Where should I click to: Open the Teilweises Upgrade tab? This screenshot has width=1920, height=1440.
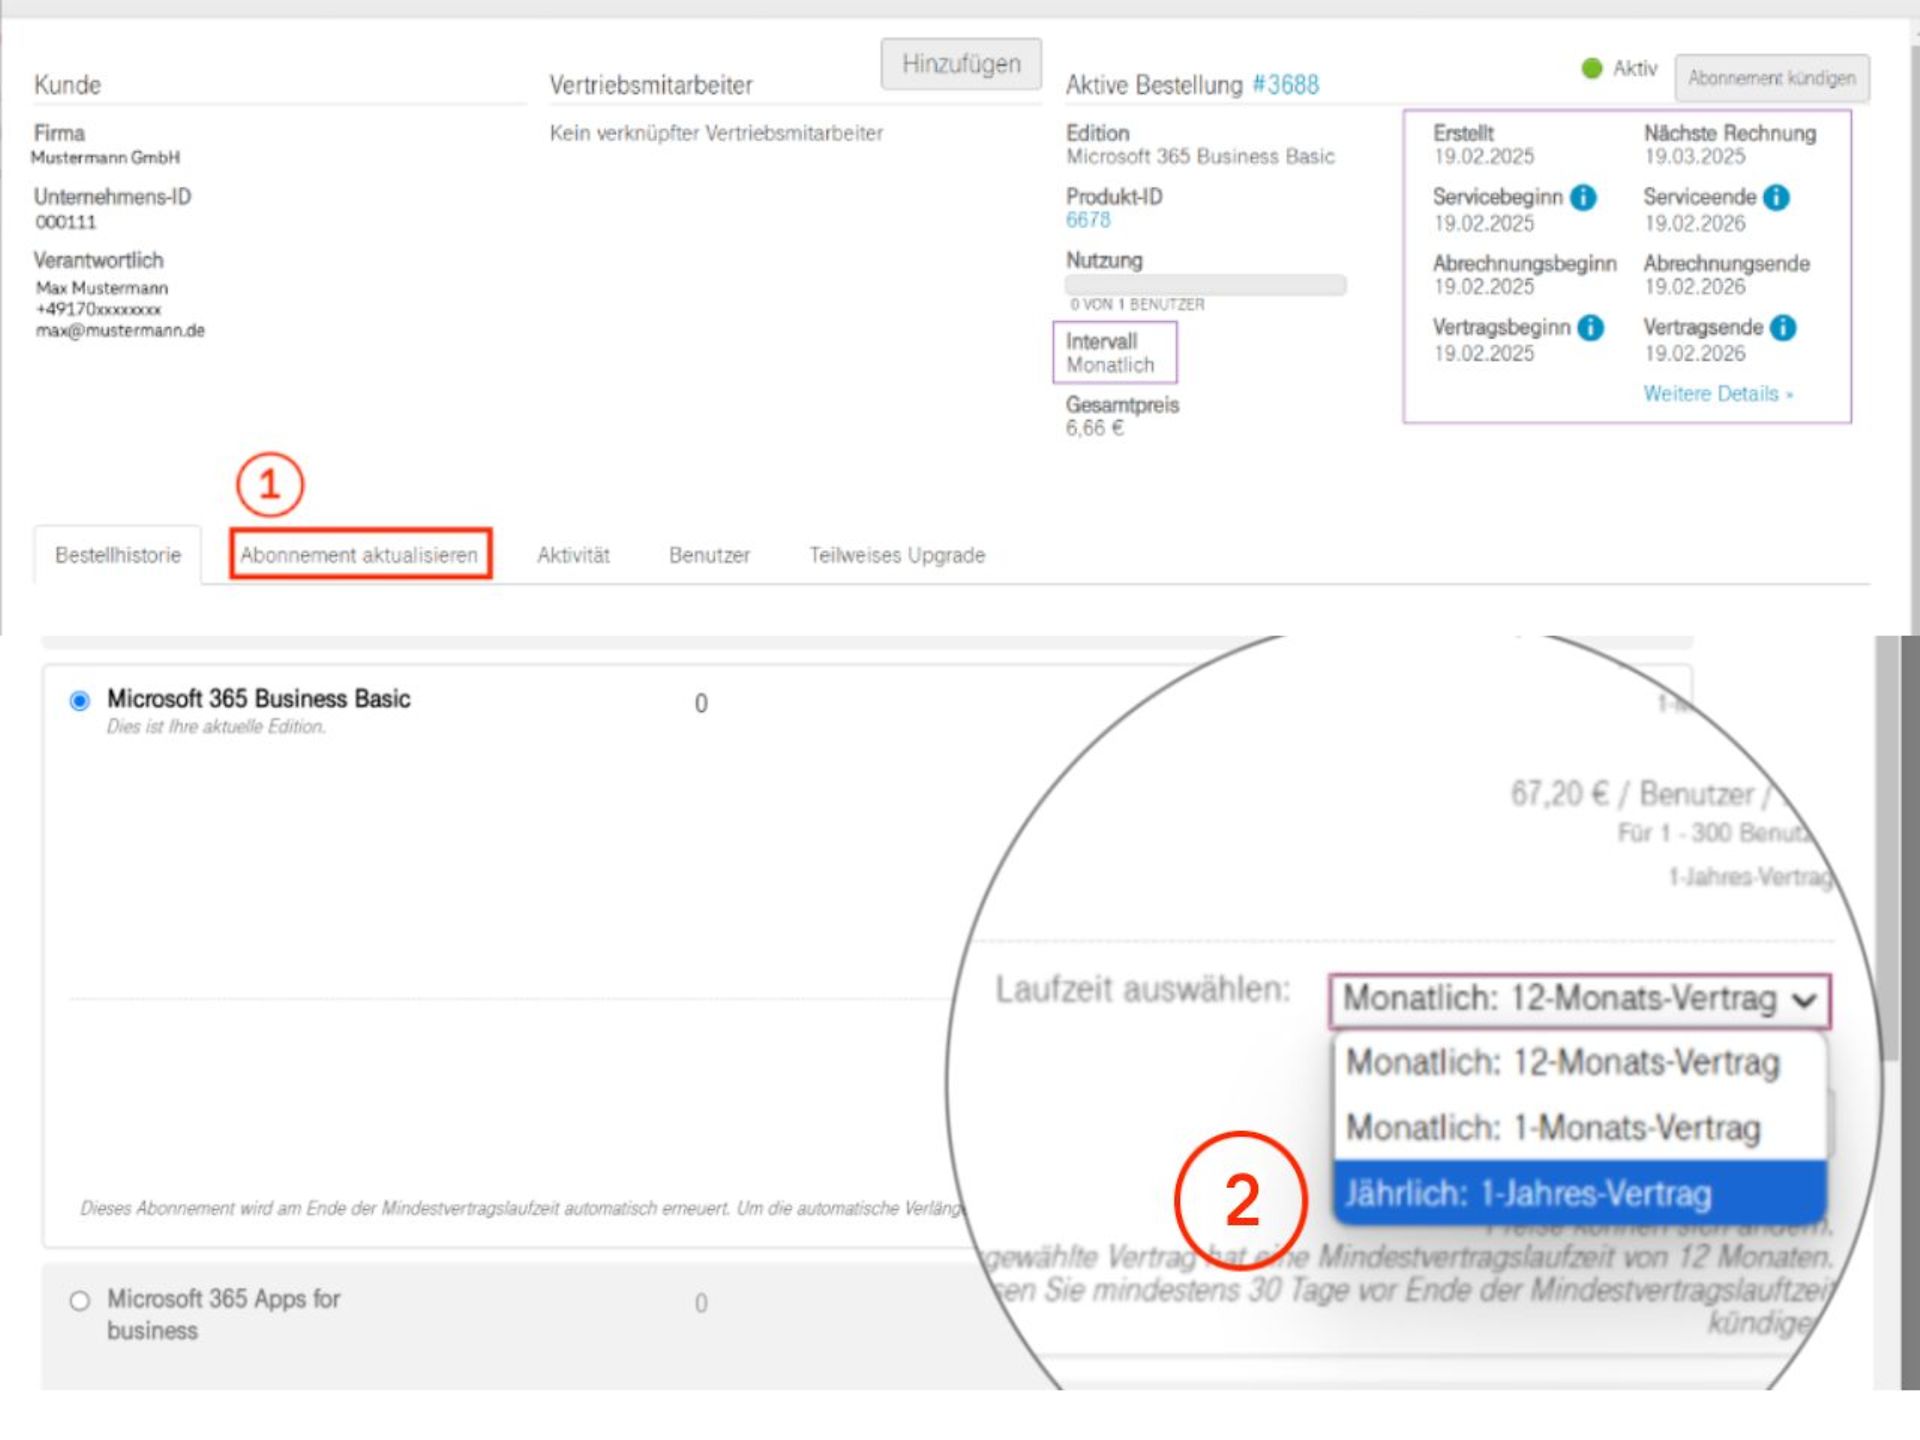[897, 555]
